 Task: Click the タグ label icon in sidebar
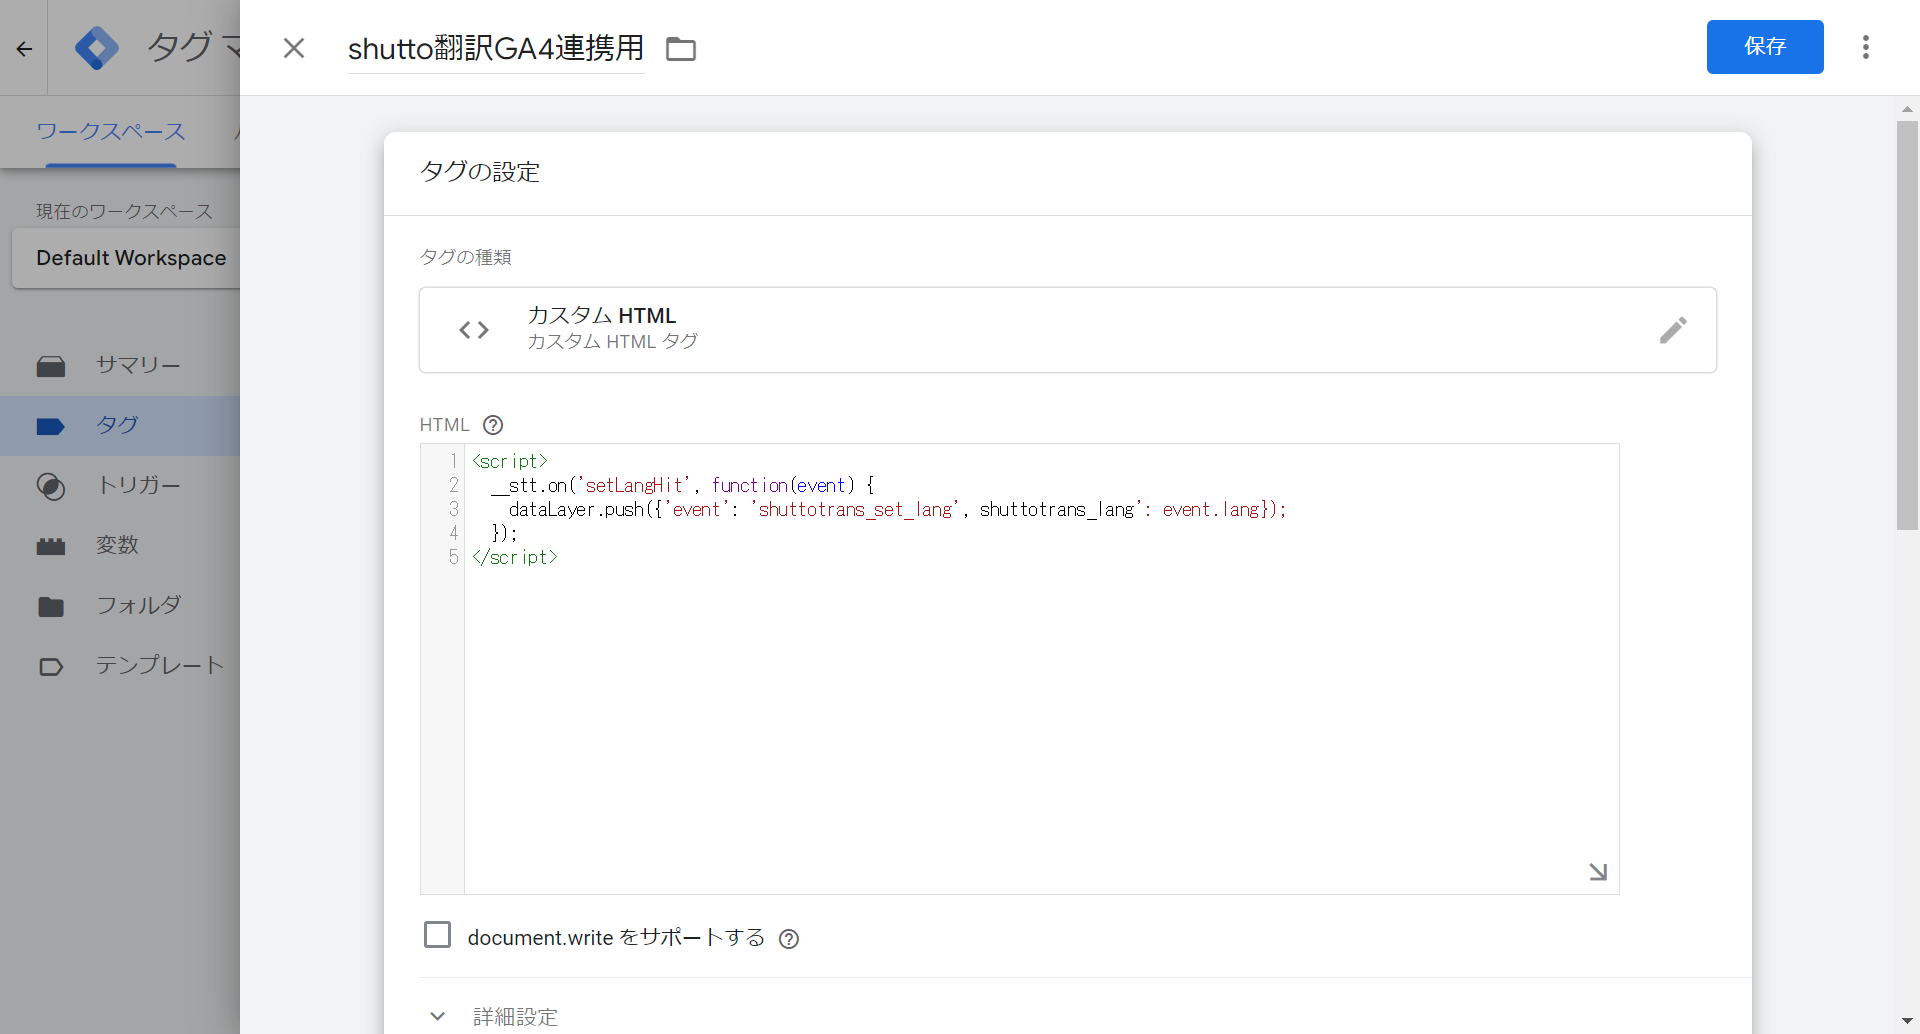click(51, 426)
